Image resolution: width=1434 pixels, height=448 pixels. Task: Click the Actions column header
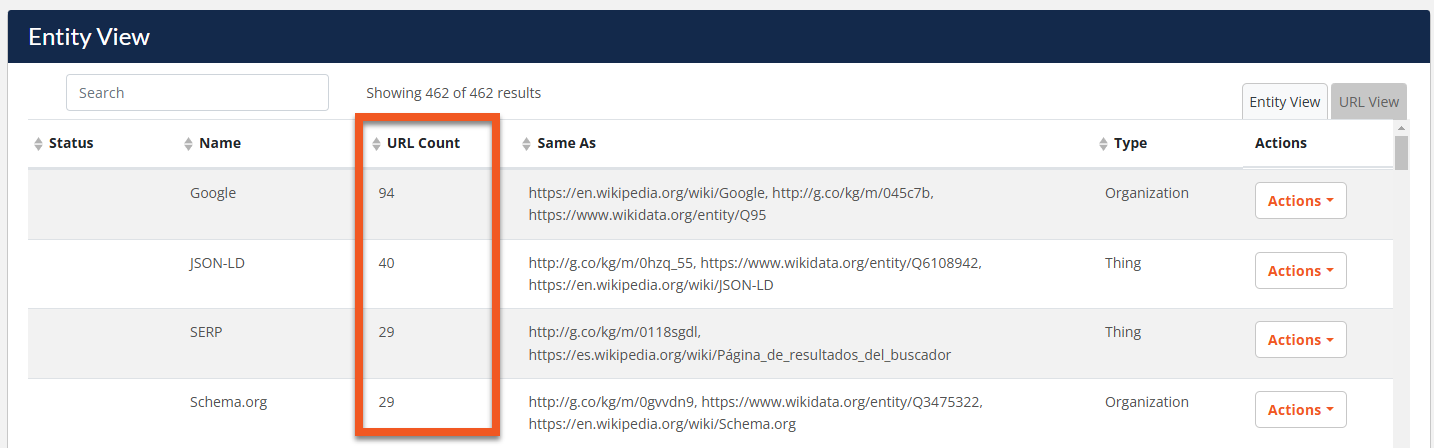click(x=1281, y=143)
